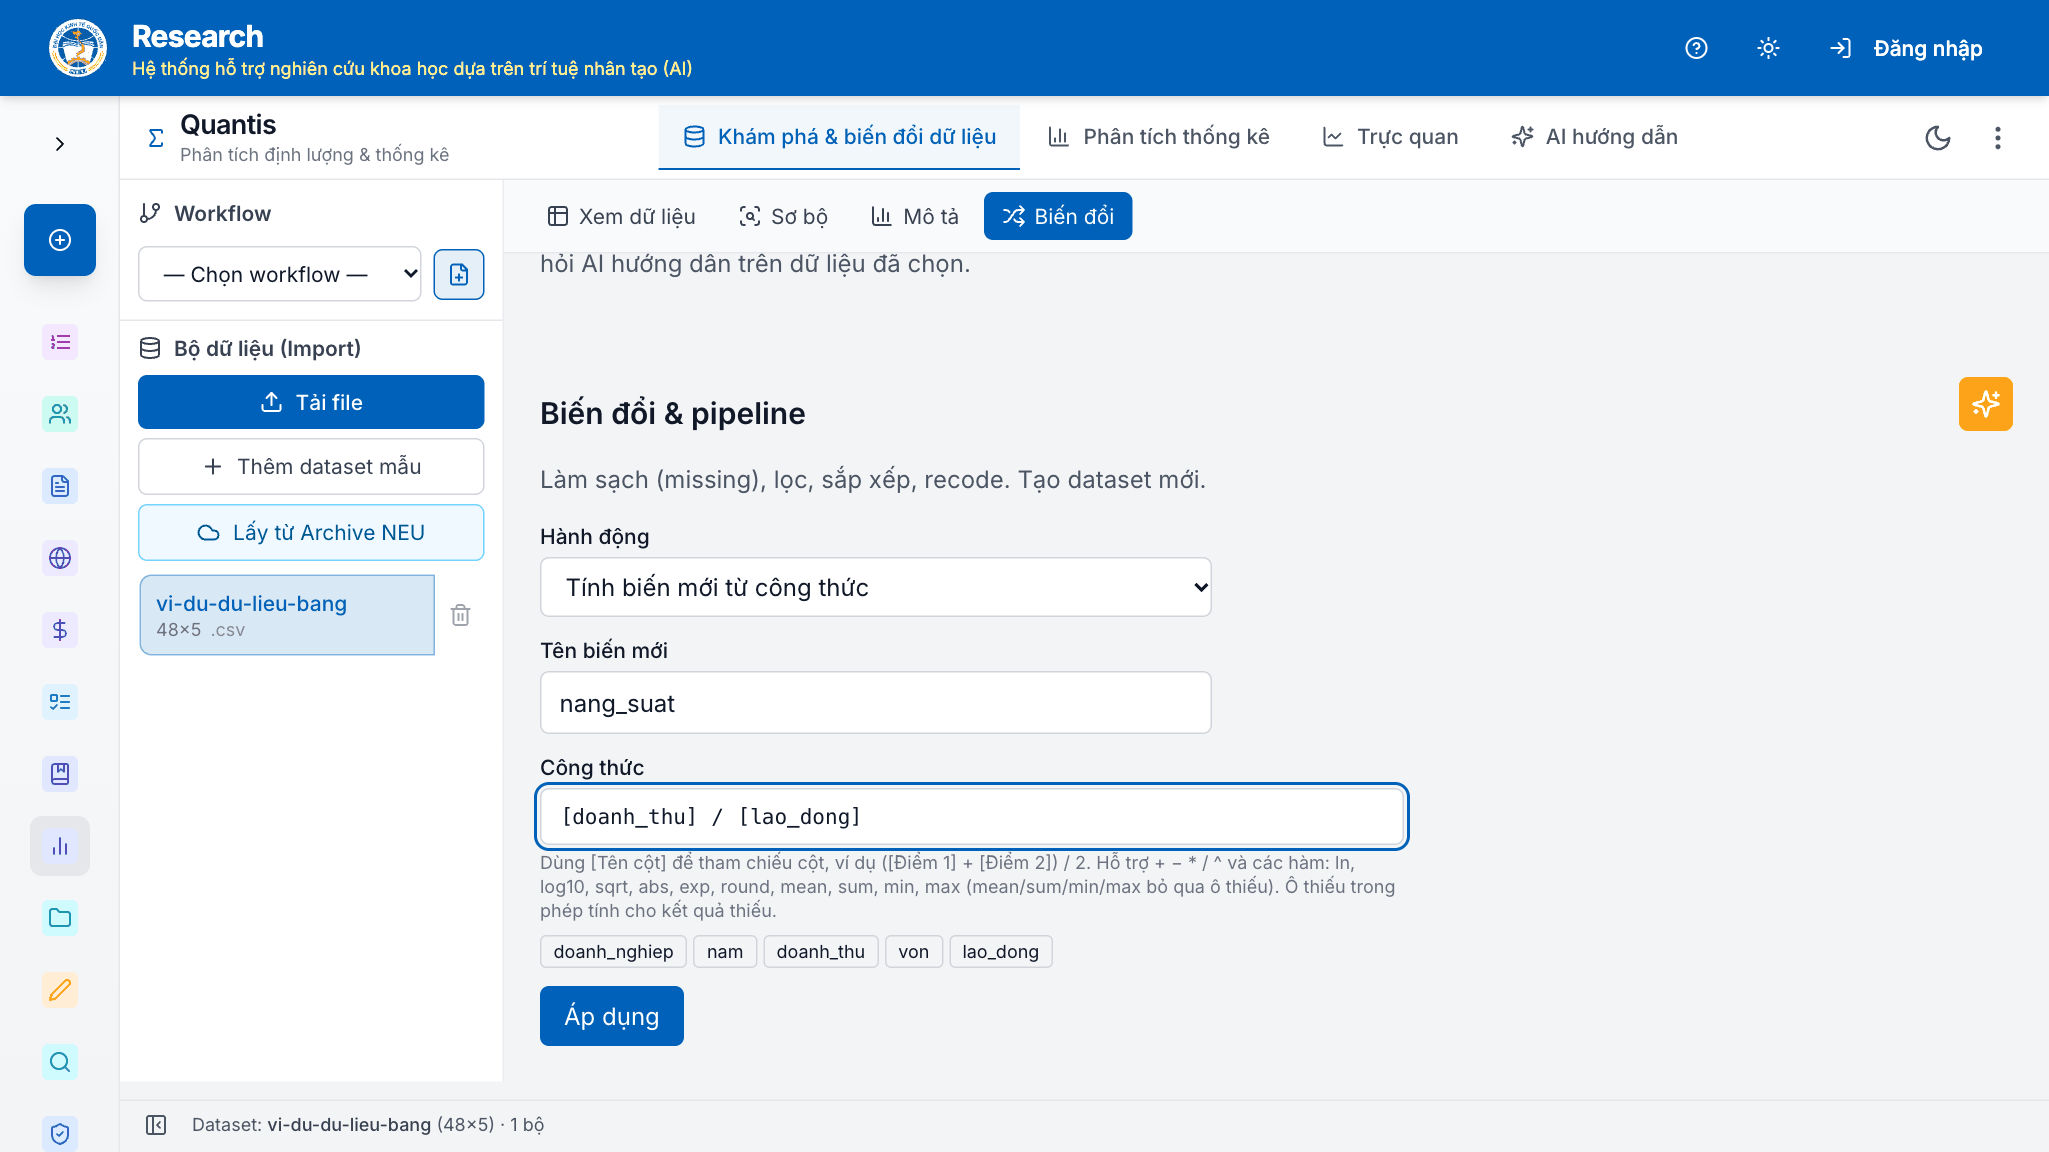Select the Biến đổi sub-tab
This screenshot has height=1152, width=2049.
(1058, 216)
